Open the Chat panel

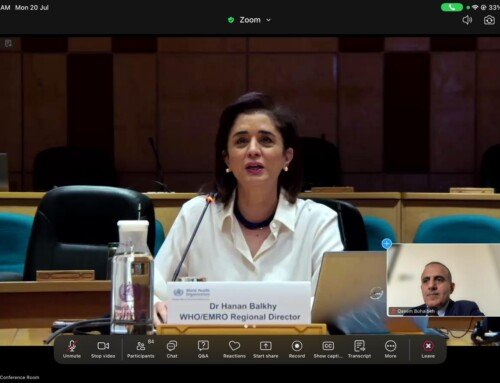tap(172, 349)
